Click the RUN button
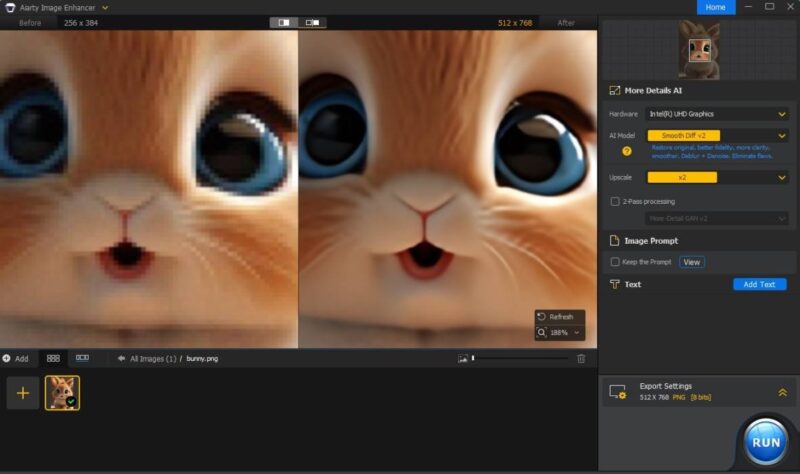 coord(765,442)
